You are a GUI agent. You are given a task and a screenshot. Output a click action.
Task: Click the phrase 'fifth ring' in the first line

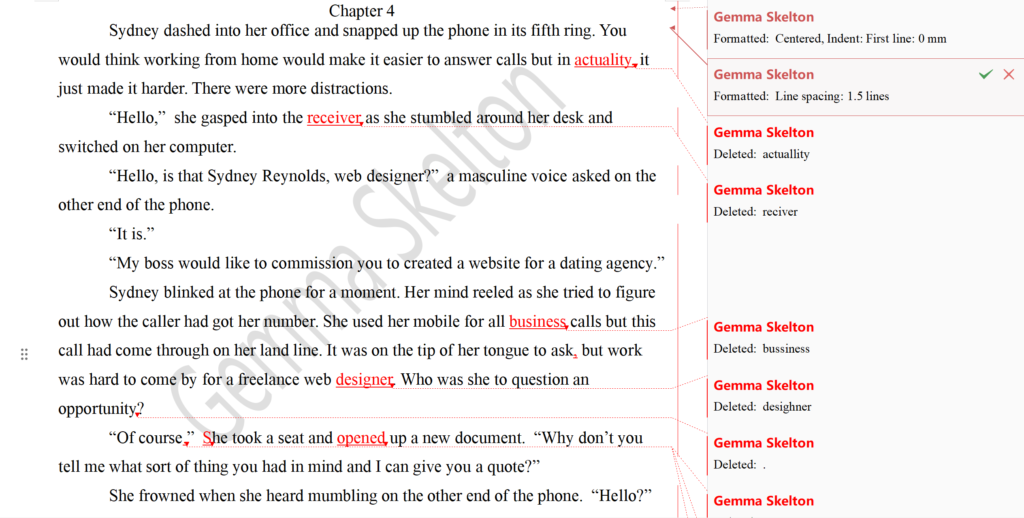click(x=563, y=31)
